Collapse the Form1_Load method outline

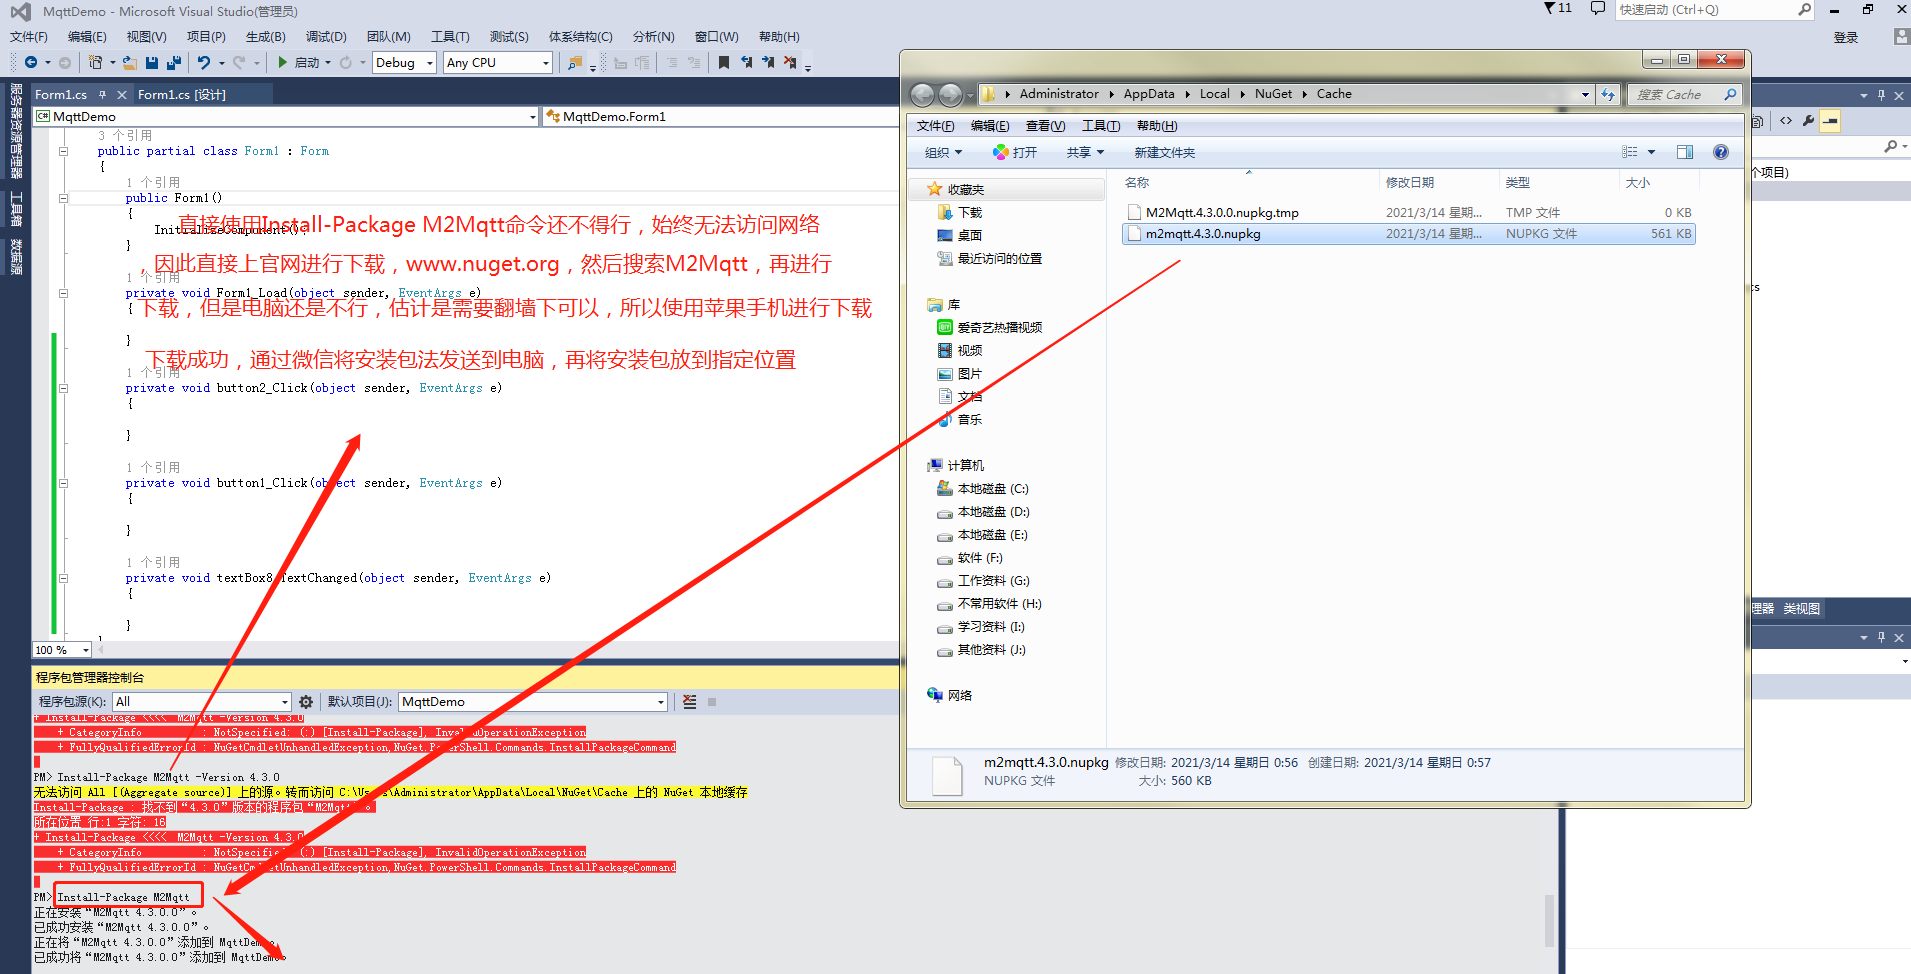pos(63,294)
